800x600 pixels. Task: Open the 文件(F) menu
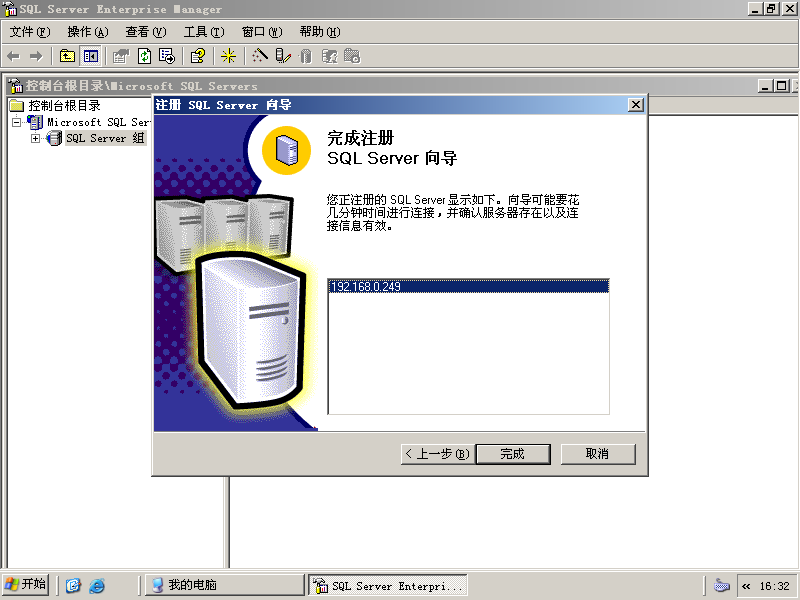[30, 32]
